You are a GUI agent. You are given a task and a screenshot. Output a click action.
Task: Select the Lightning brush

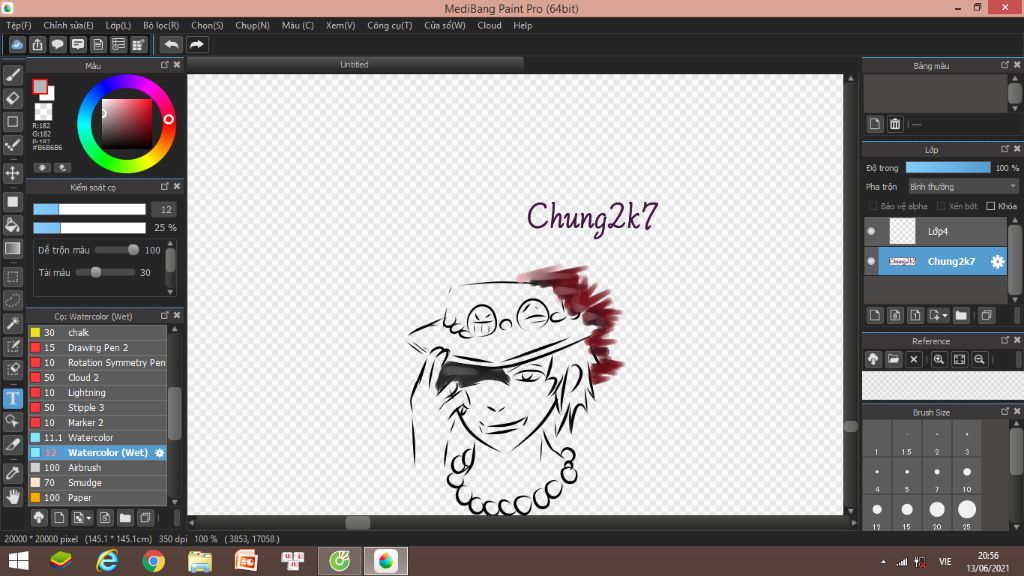click(98, 392)
